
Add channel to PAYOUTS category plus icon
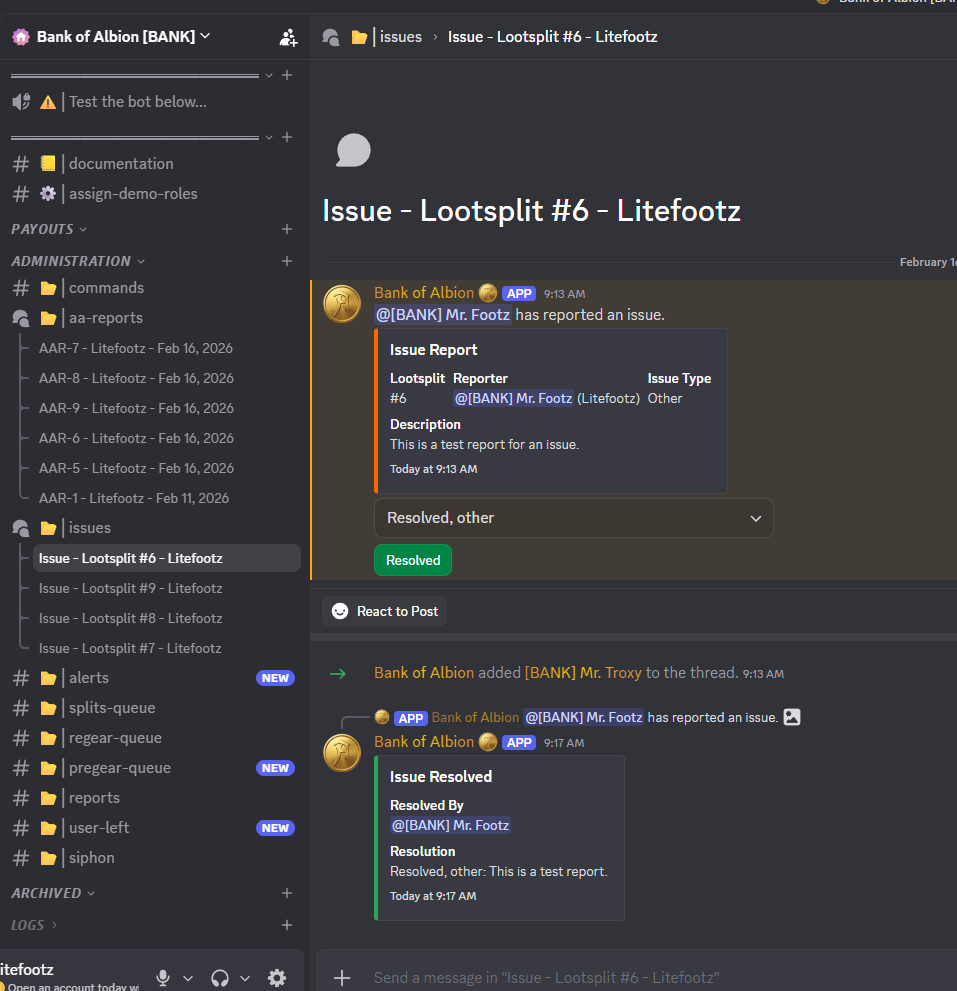coord(287,229)
